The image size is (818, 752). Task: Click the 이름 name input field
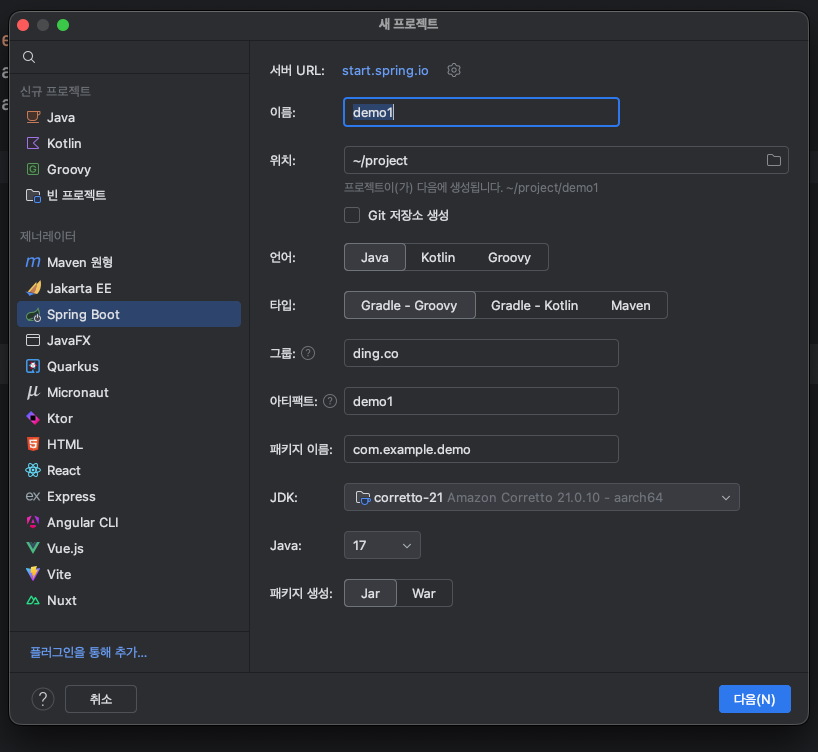481,112
